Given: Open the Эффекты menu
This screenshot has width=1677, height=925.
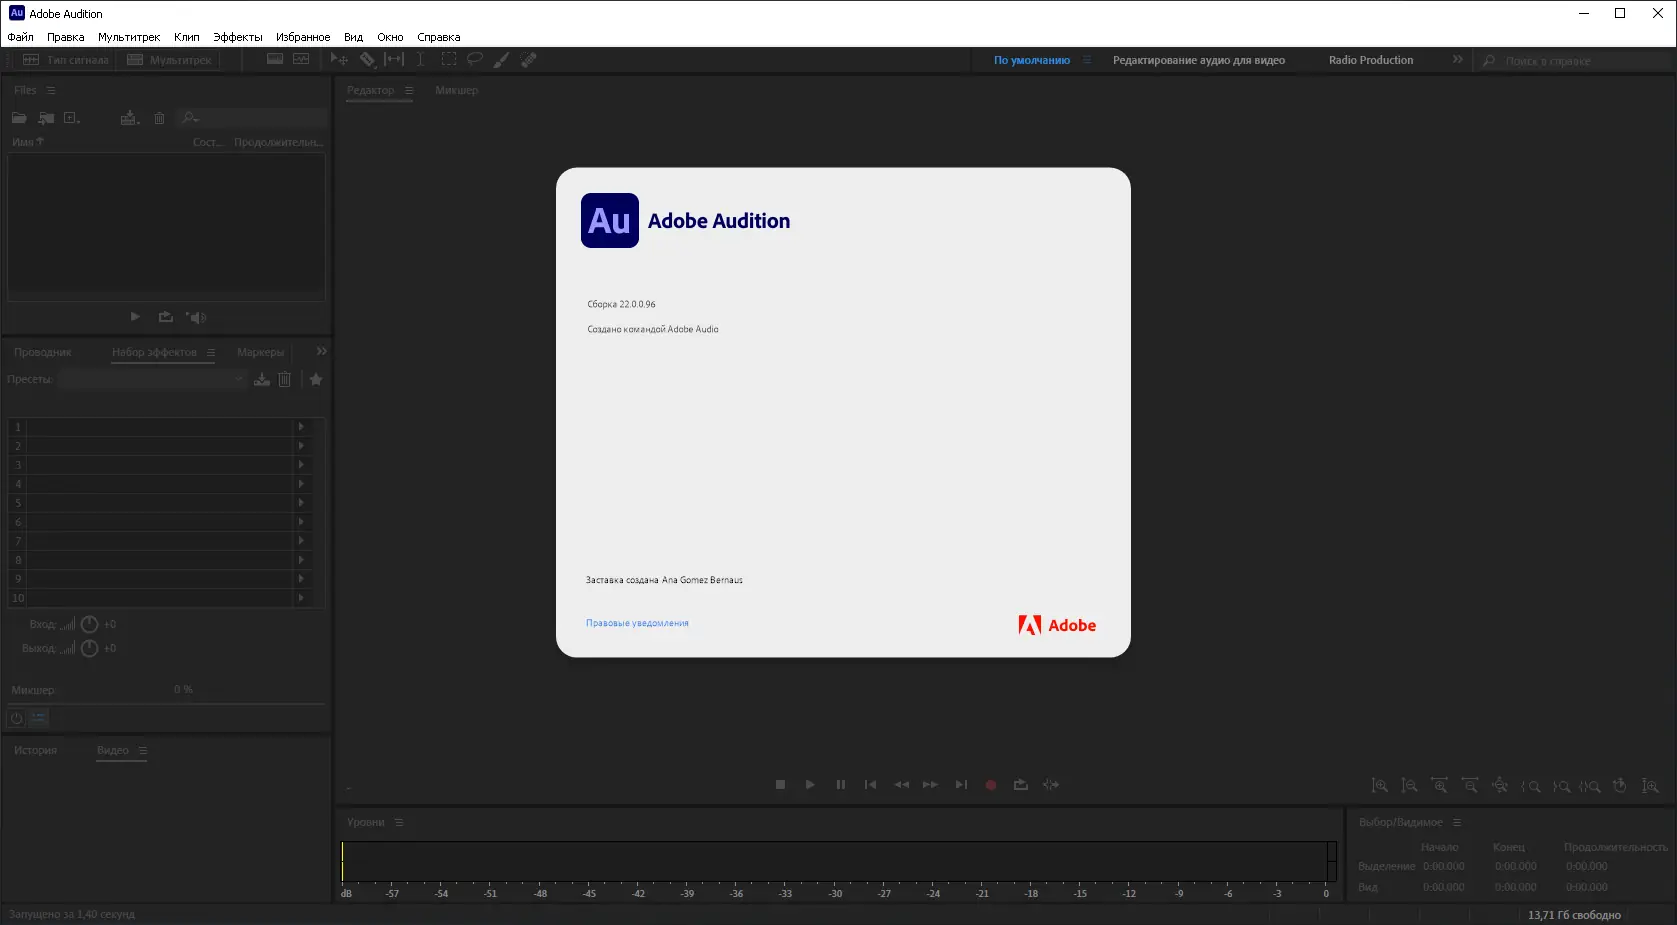Looking at the screenshot, I should click(236, 36).
